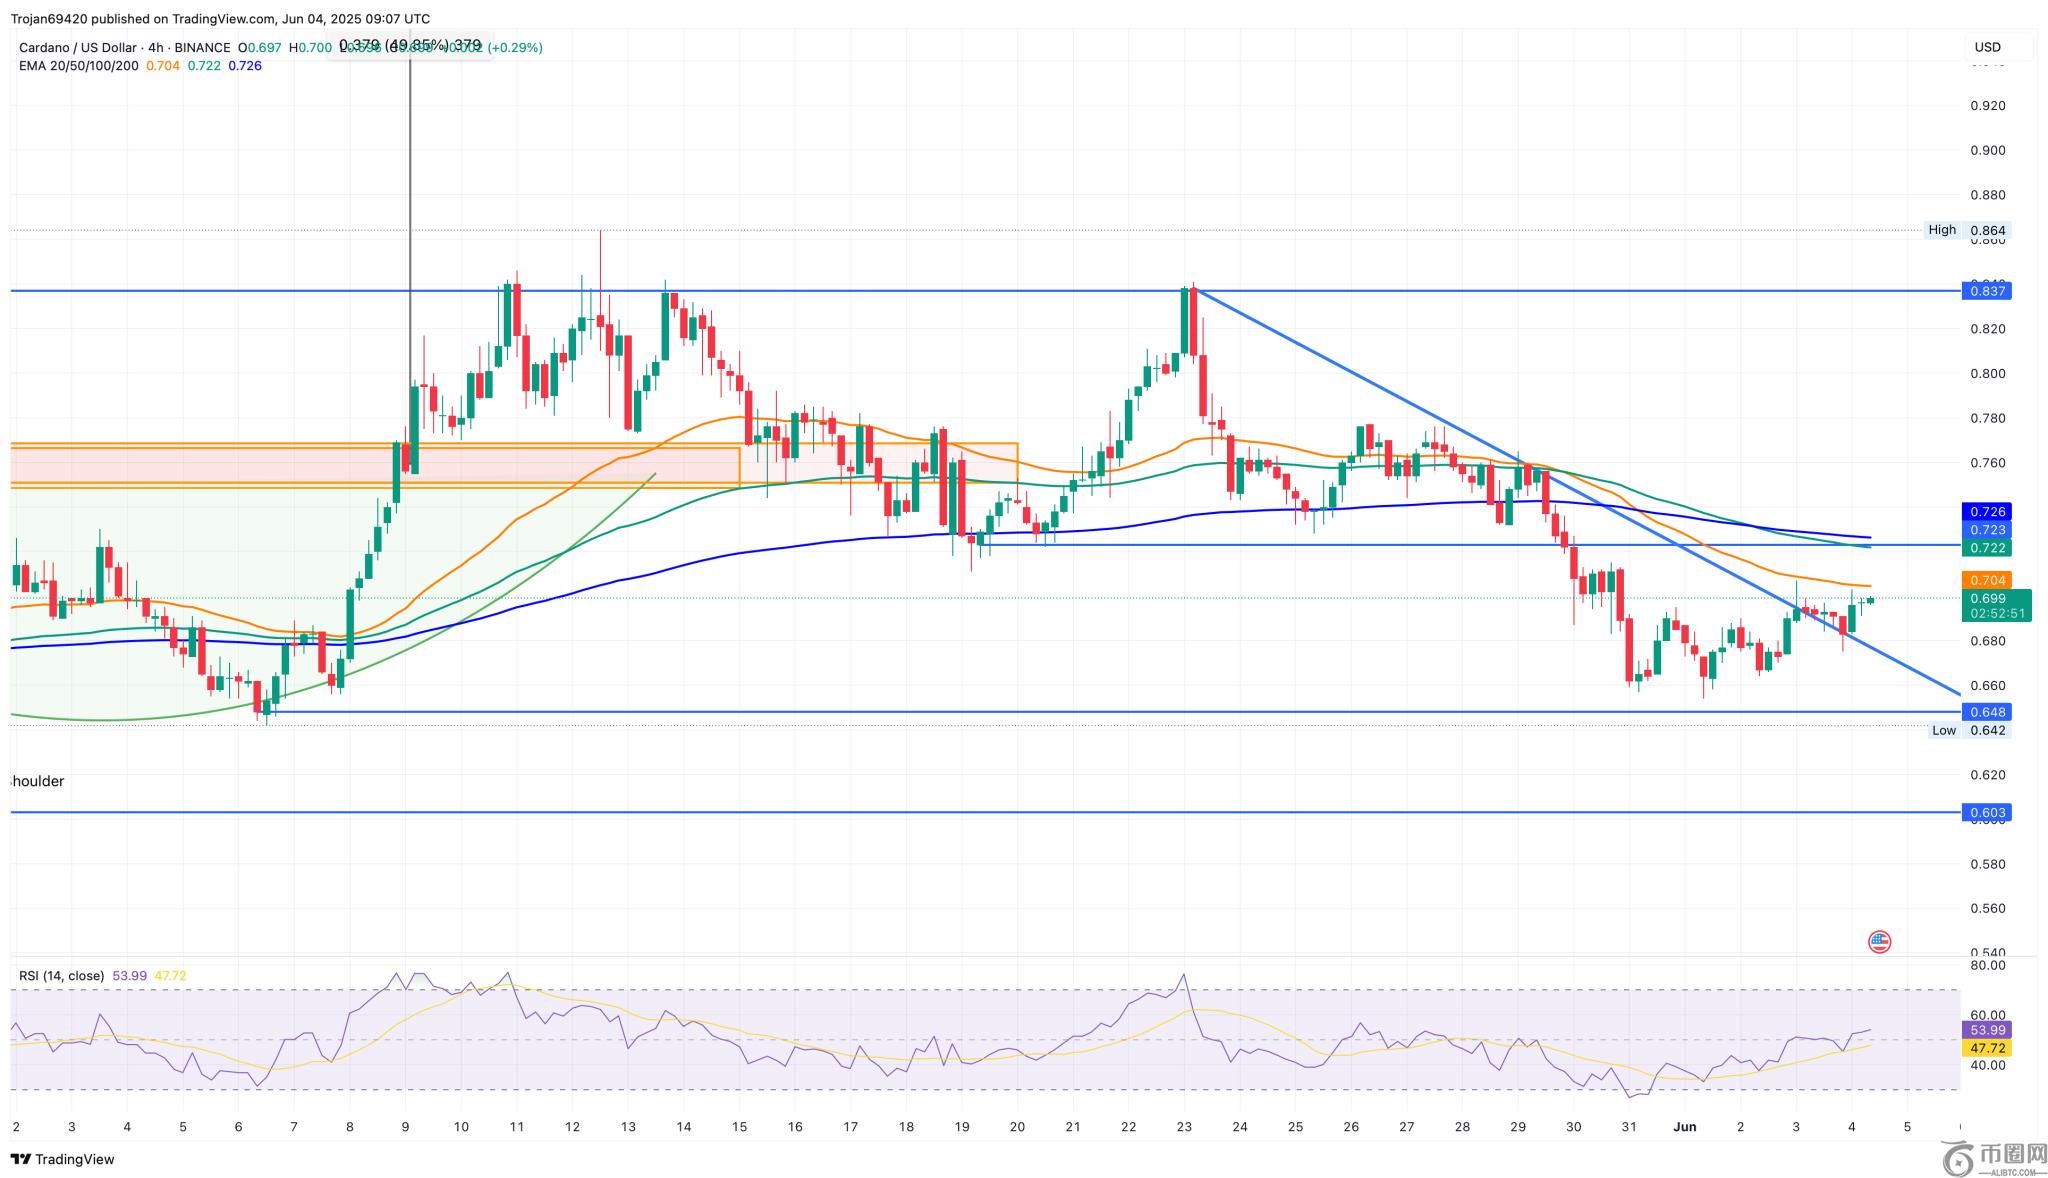Viewport: 2048px width, 1178px height.
Task: Click the US flag economic event icon
Action: (x=1879, y=941)
